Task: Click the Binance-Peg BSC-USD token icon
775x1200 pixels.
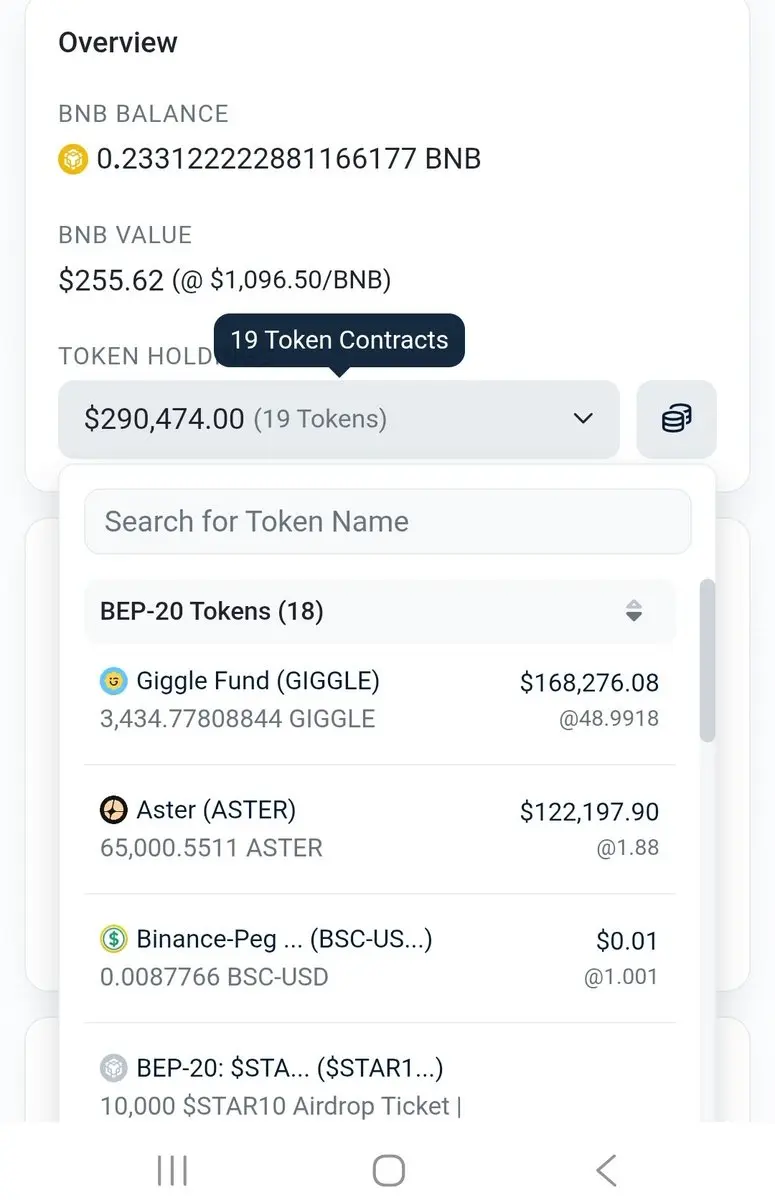Action: coord(114,939)
